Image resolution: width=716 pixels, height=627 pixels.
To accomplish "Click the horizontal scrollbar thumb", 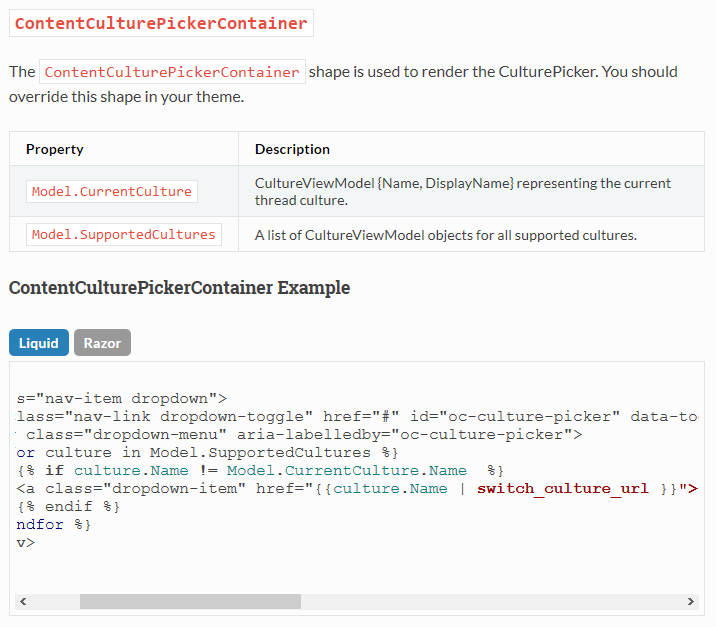I will [190, 601].
